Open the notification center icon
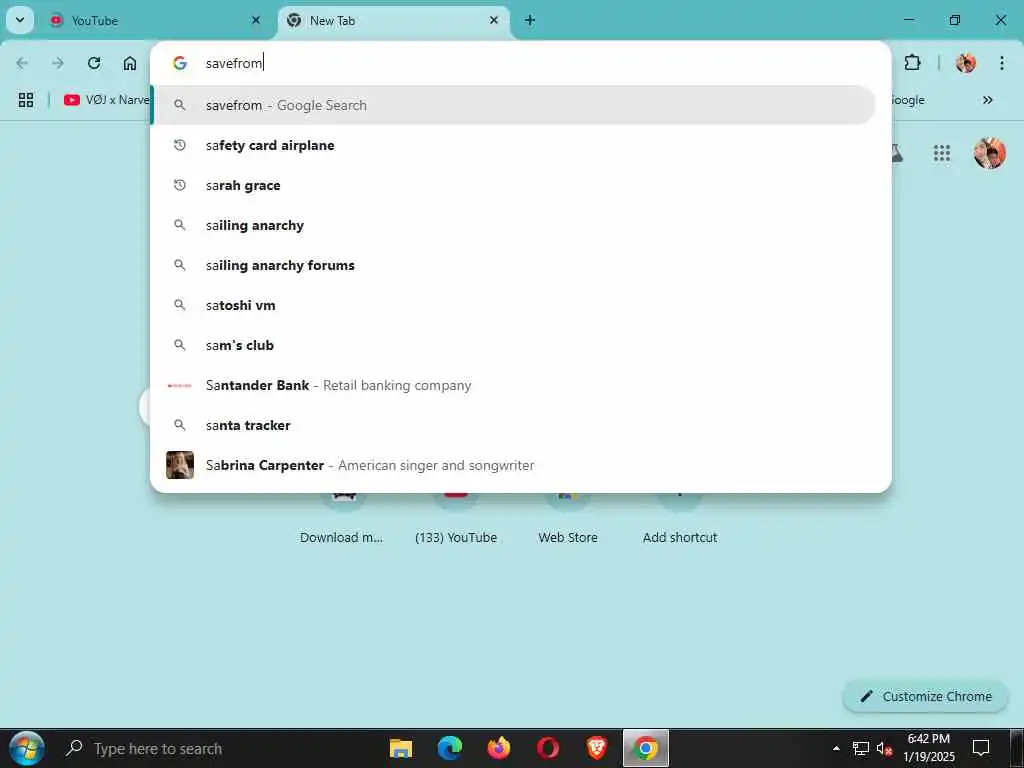 (x=981, y=748)
